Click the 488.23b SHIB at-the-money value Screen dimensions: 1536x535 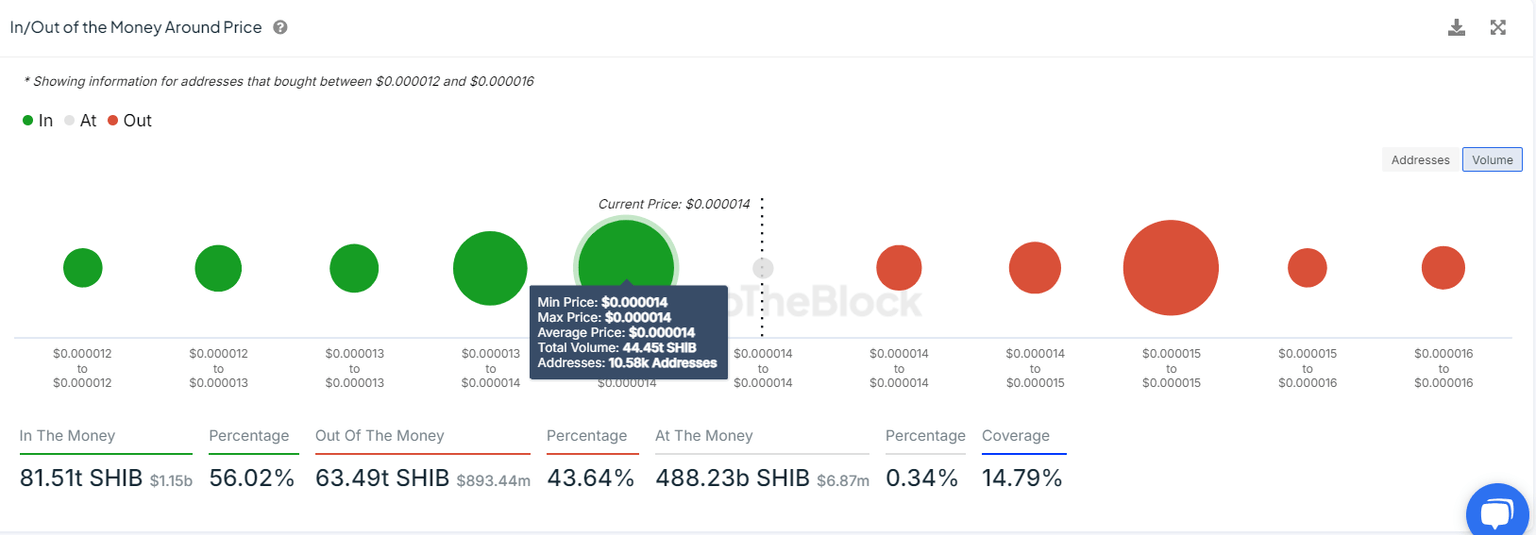(732, 479)
